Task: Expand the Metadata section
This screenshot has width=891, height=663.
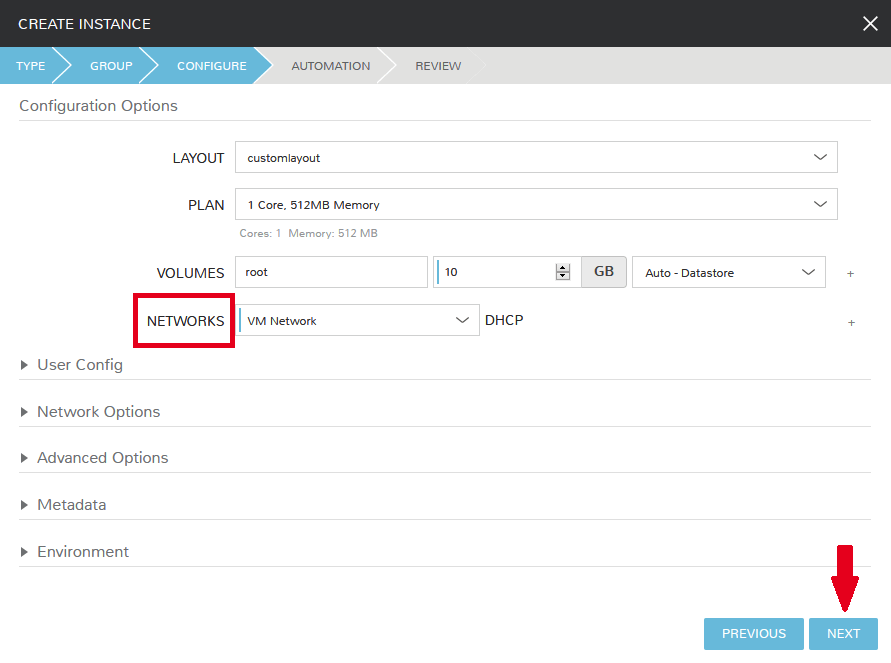Action: pyautogui.click(x=71, y=505)
